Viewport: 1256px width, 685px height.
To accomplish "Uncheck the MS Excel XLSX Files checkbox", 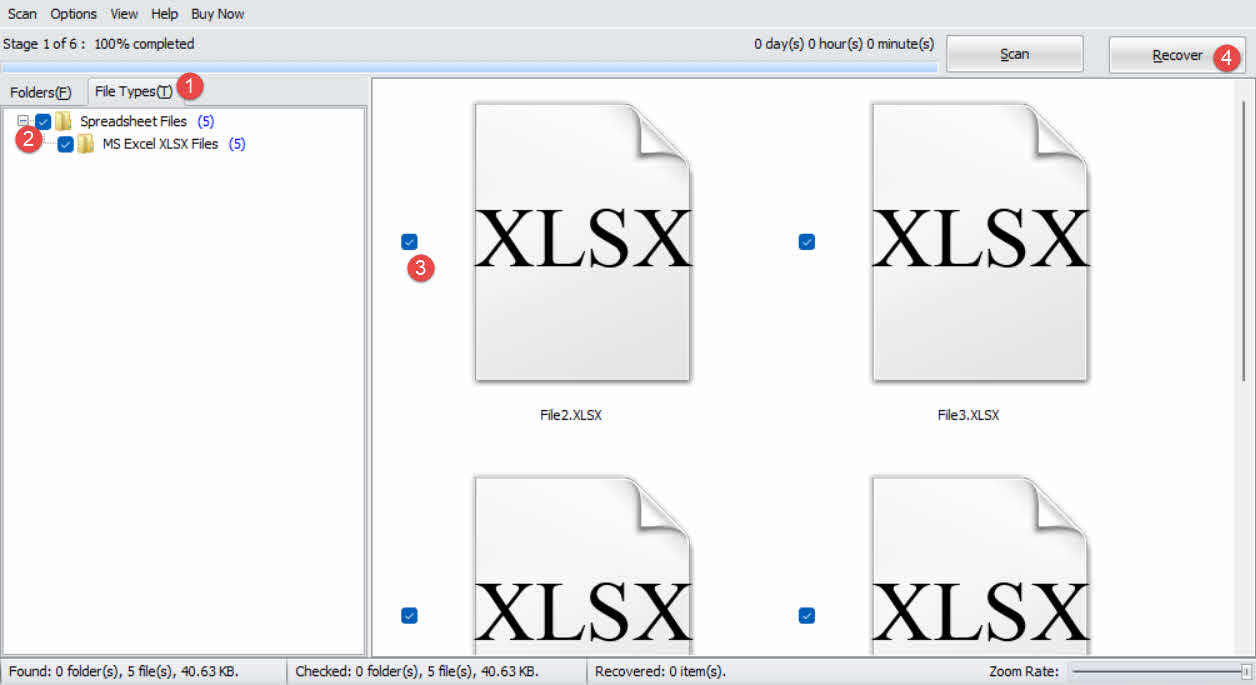I will (x=66, y=144).
